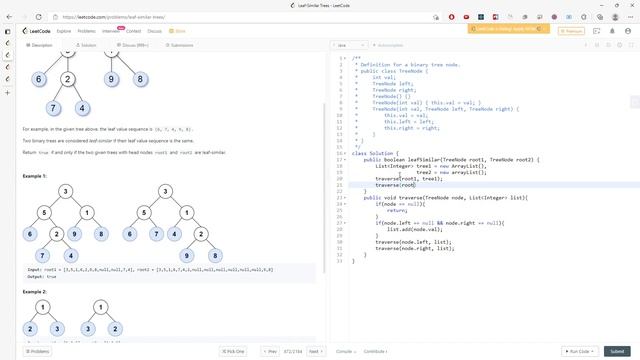The image size is (640, 360).
Task: Open the Problems list button at bottom
Action: (37, 351)
